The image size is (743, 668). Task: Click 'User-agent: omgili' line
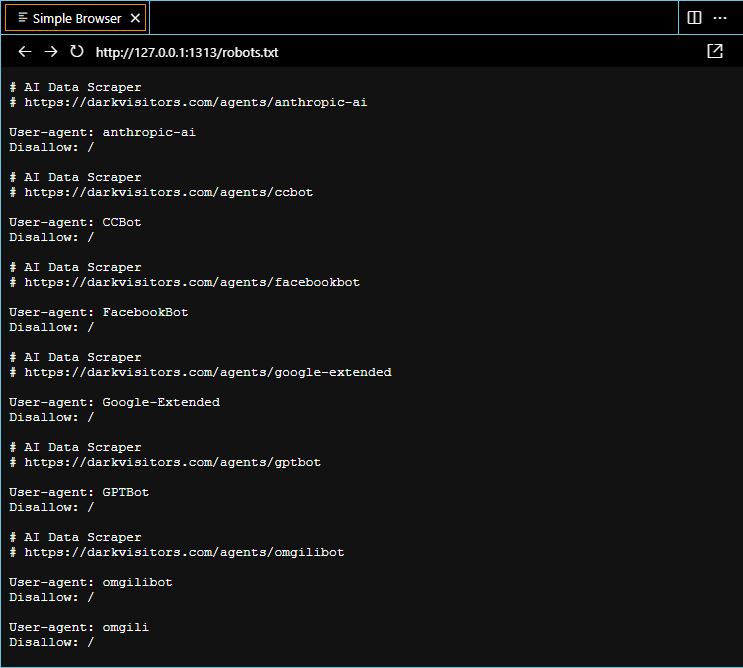click(79, 627)
